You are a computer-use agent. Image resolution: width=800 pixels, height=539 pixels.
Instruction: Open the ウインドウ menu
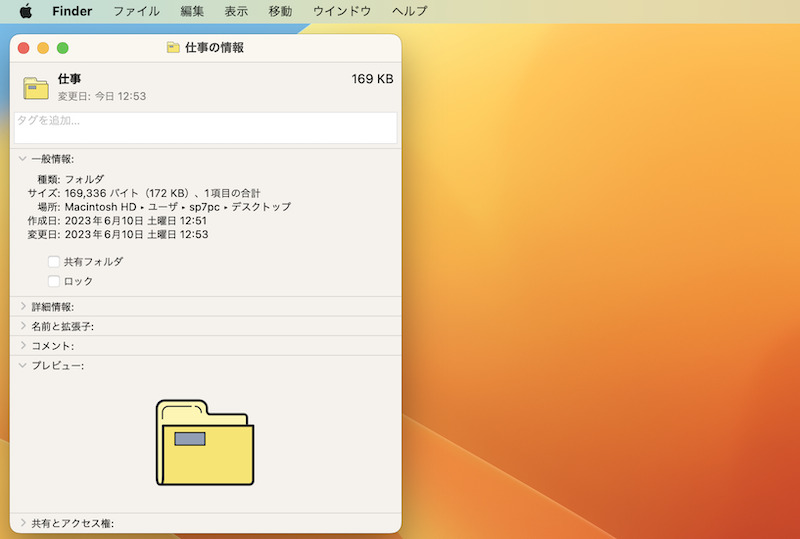(x=341, y=11)
